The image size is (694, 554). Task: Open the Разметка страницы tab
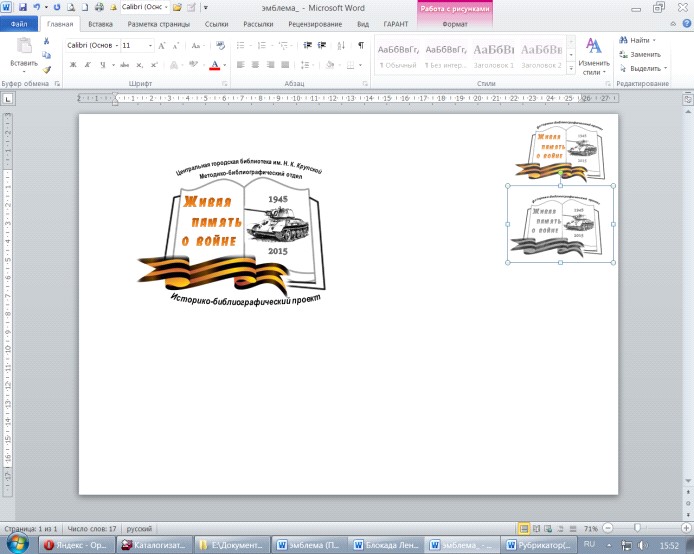[x=158, y=24]
